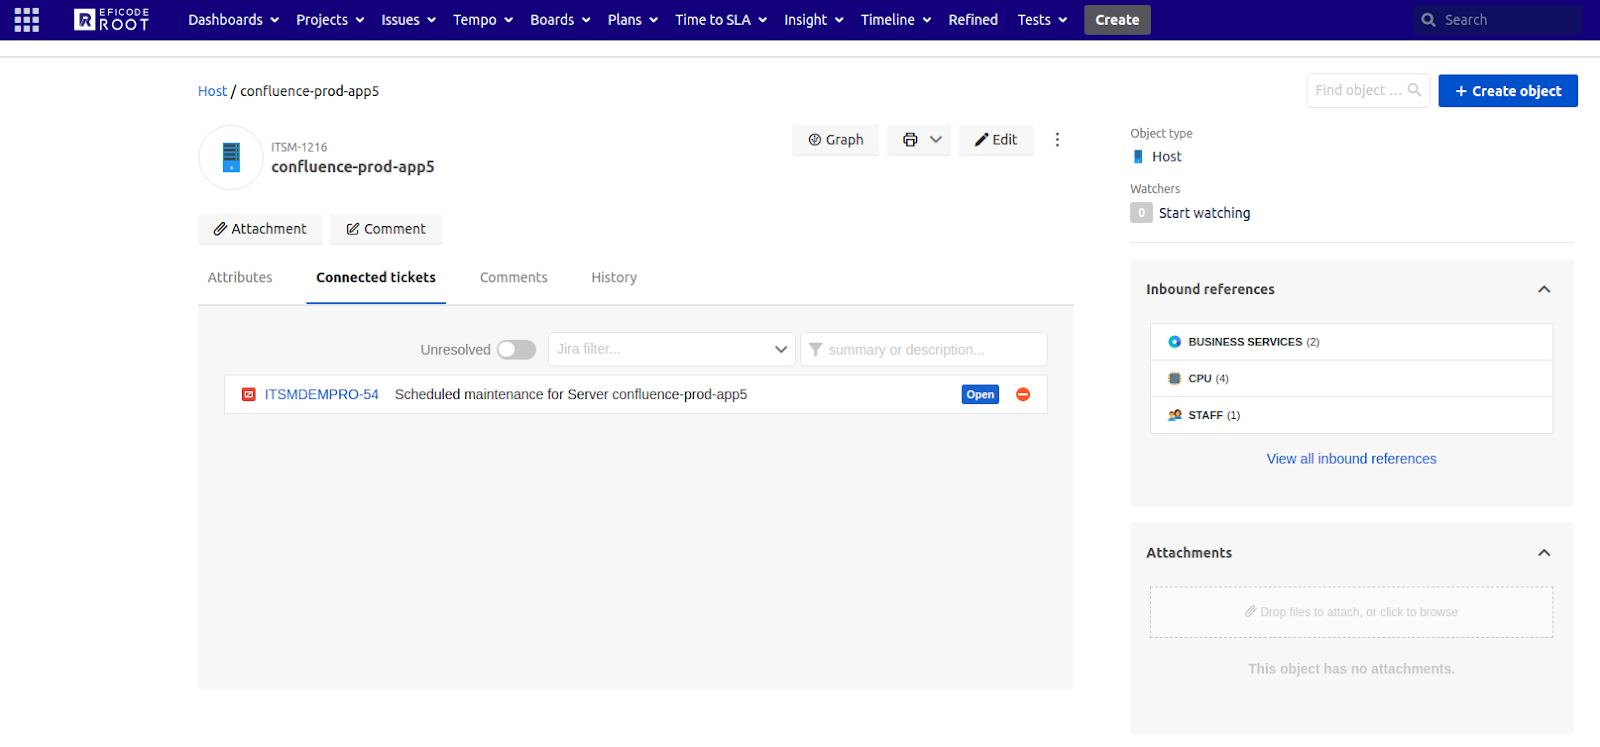
Task: Remove ticket connection via red minus icon
Action: pos(1023,395)
